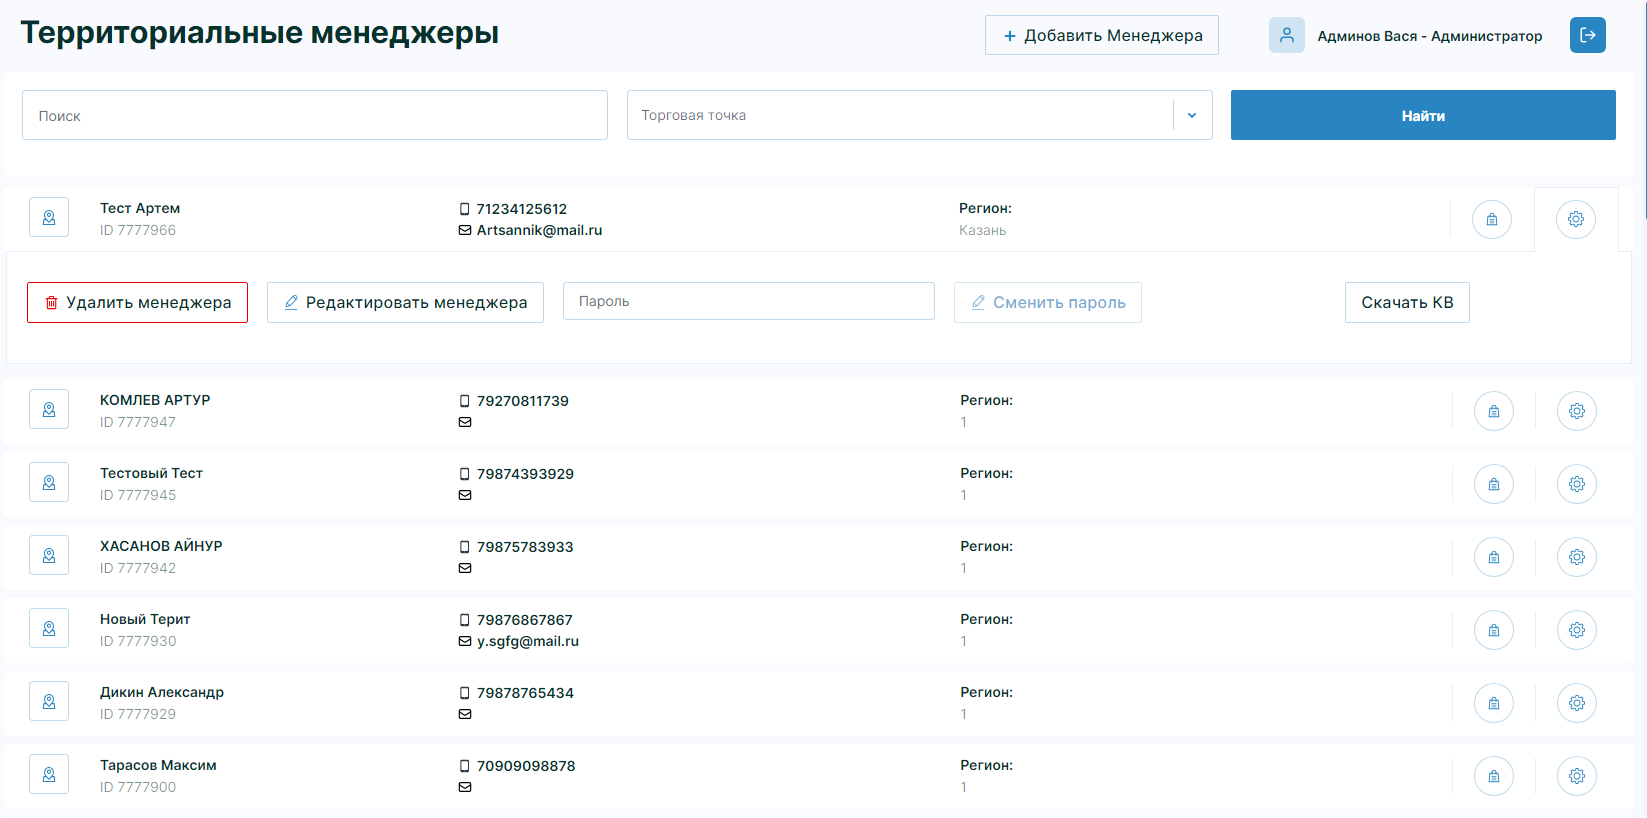Open settings gear for КОМЛЕВ АРТУР
Image resolution: width=1647 pixels, height=818 pixels.
[x=1576, y=411]
